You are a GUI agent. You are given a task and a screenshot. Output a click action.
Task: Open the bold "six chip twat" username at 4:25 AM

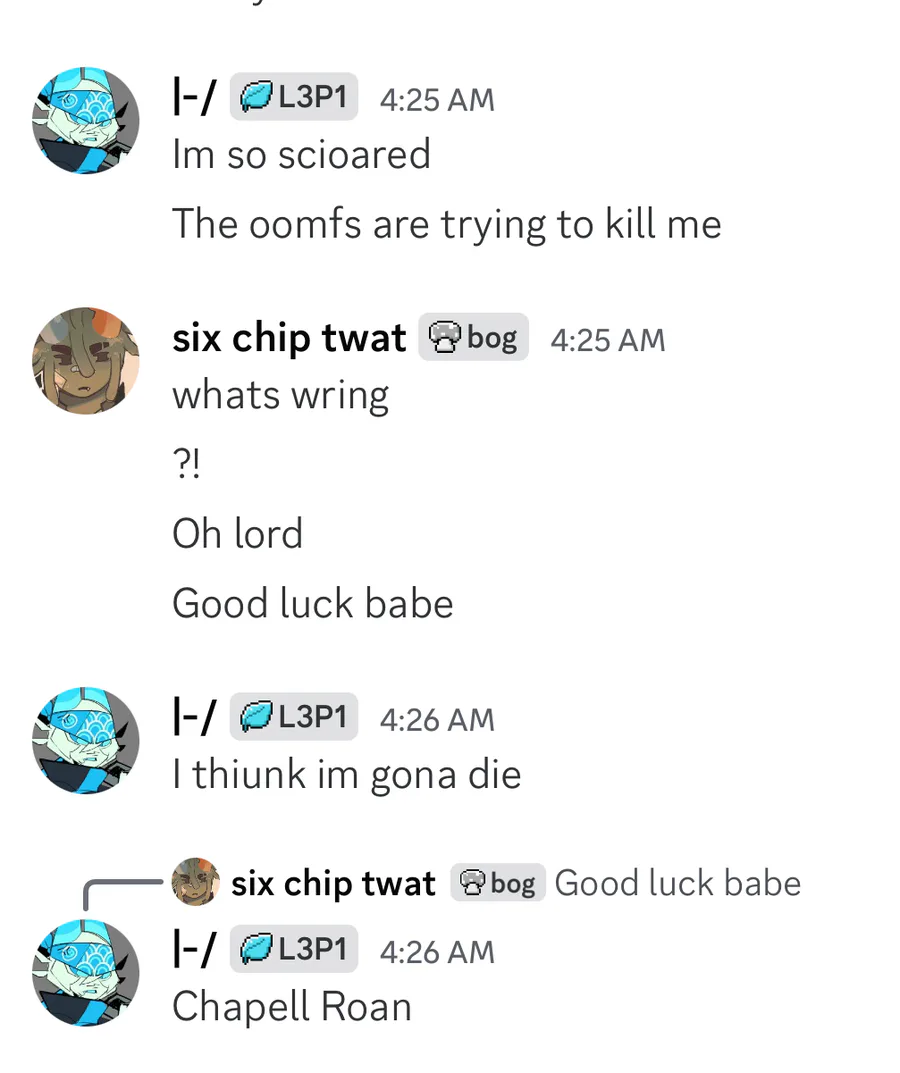click(289, 338)
